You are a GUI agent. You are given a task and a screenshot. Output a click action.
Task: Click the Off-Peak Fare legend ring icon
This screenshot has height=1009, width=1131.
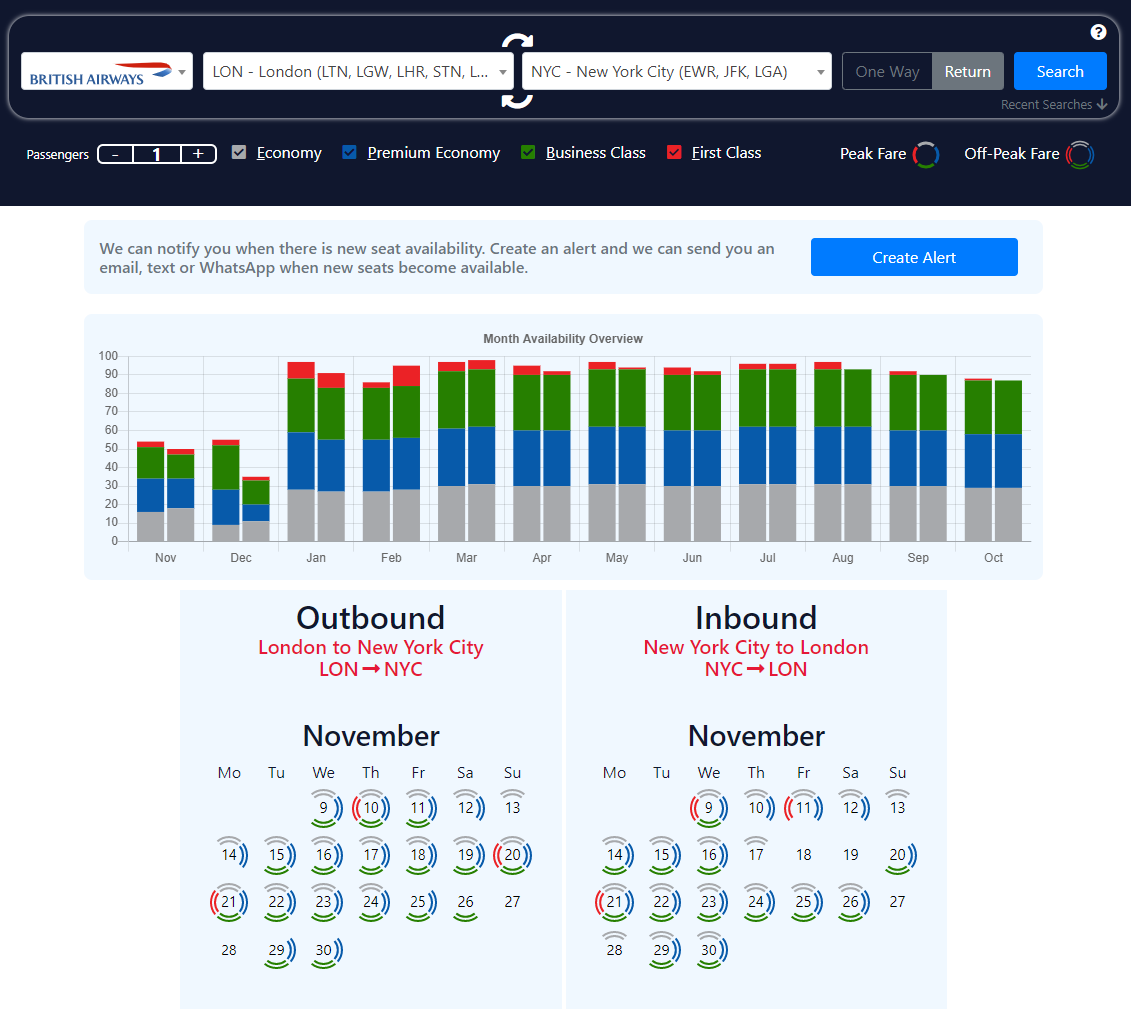(1080, 154)
